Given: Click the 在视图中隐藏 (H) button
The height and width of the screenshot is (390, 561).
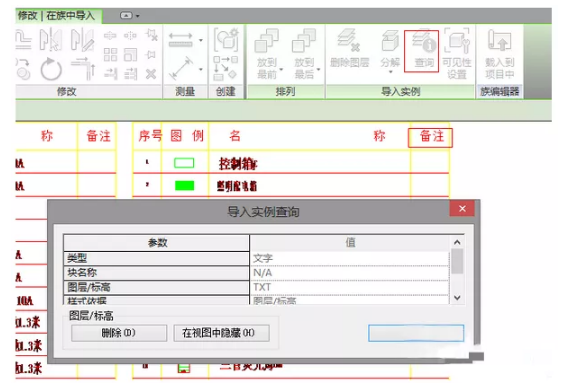Looking at the screenshot, I should point(221,333).
